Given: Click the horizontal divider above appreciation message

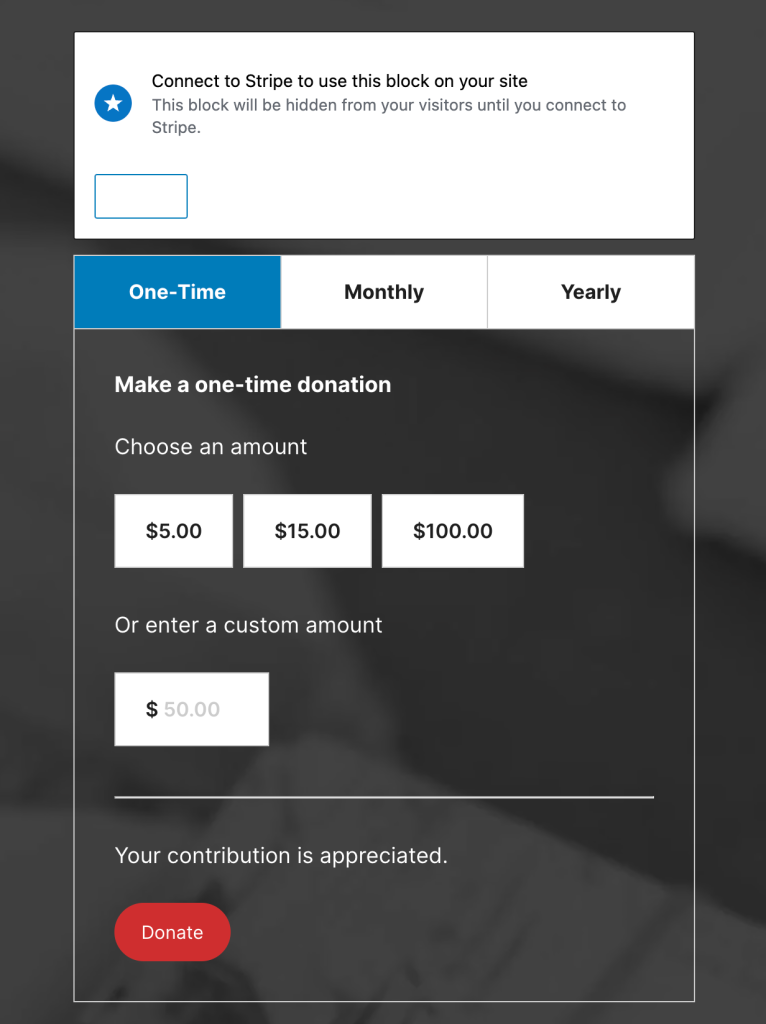Looking at the screenshot, I should [383, 797].
